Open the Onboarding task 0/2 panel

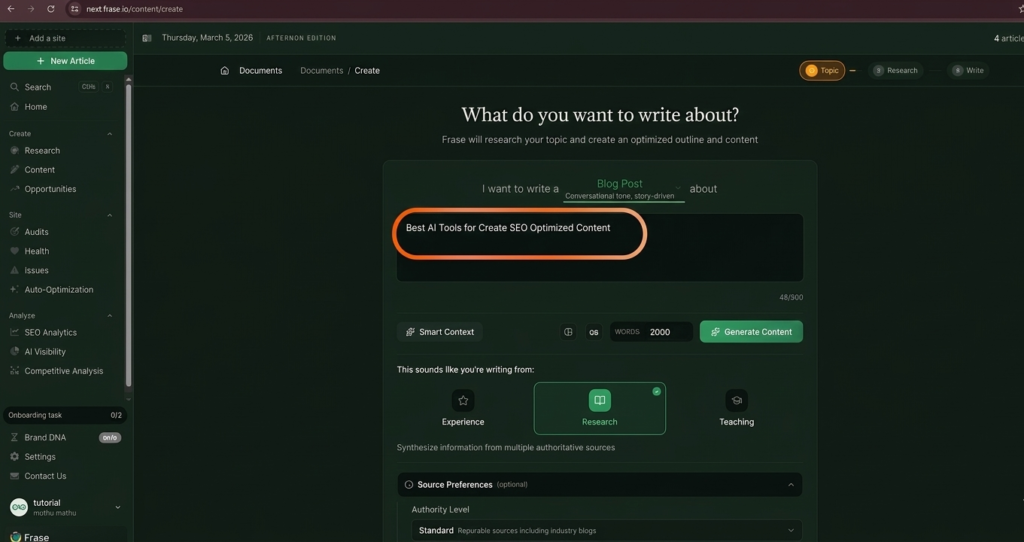[65, 415]
